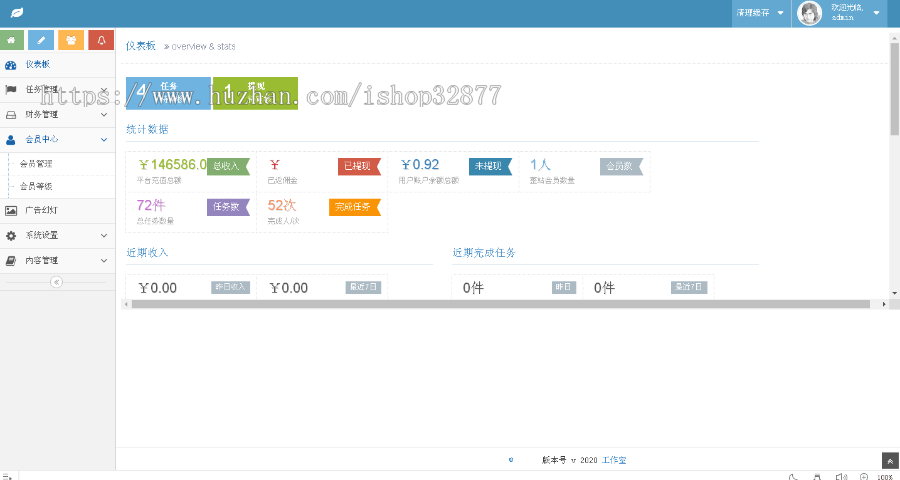This screenshot has height=480, width=900.
Task: Click the vertical scrollbar thumb
Action: 895,87
